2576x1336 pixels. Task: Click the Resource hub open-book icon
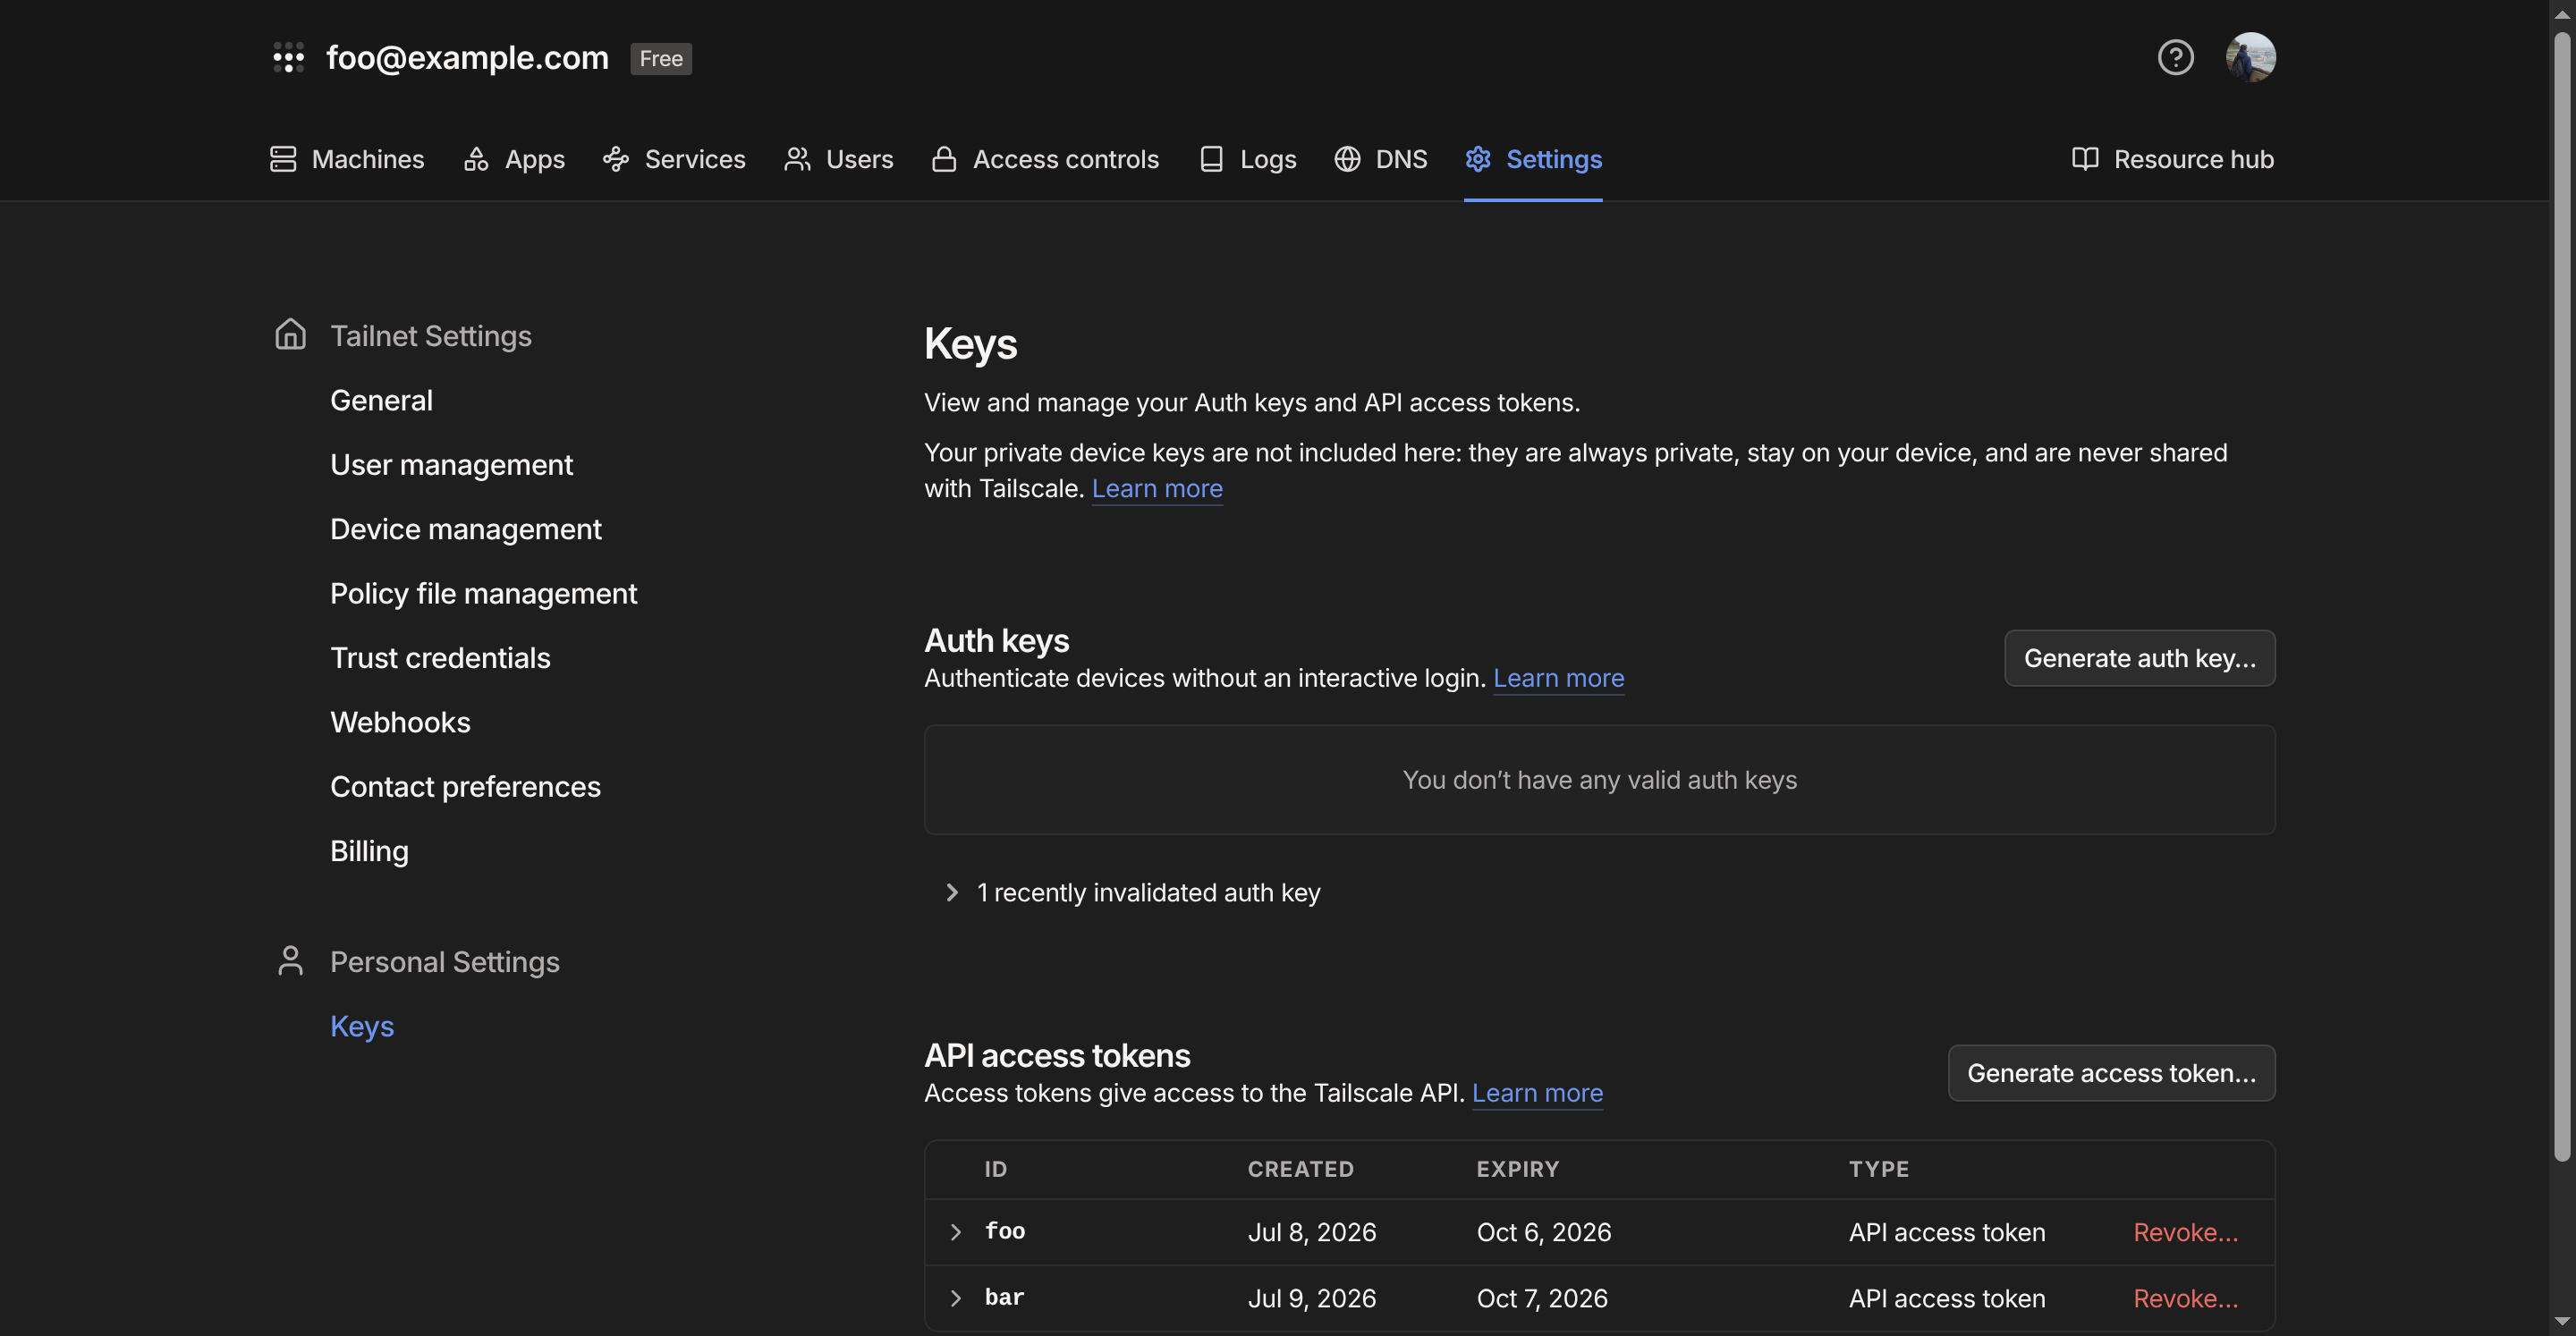tap(2085, 159)
